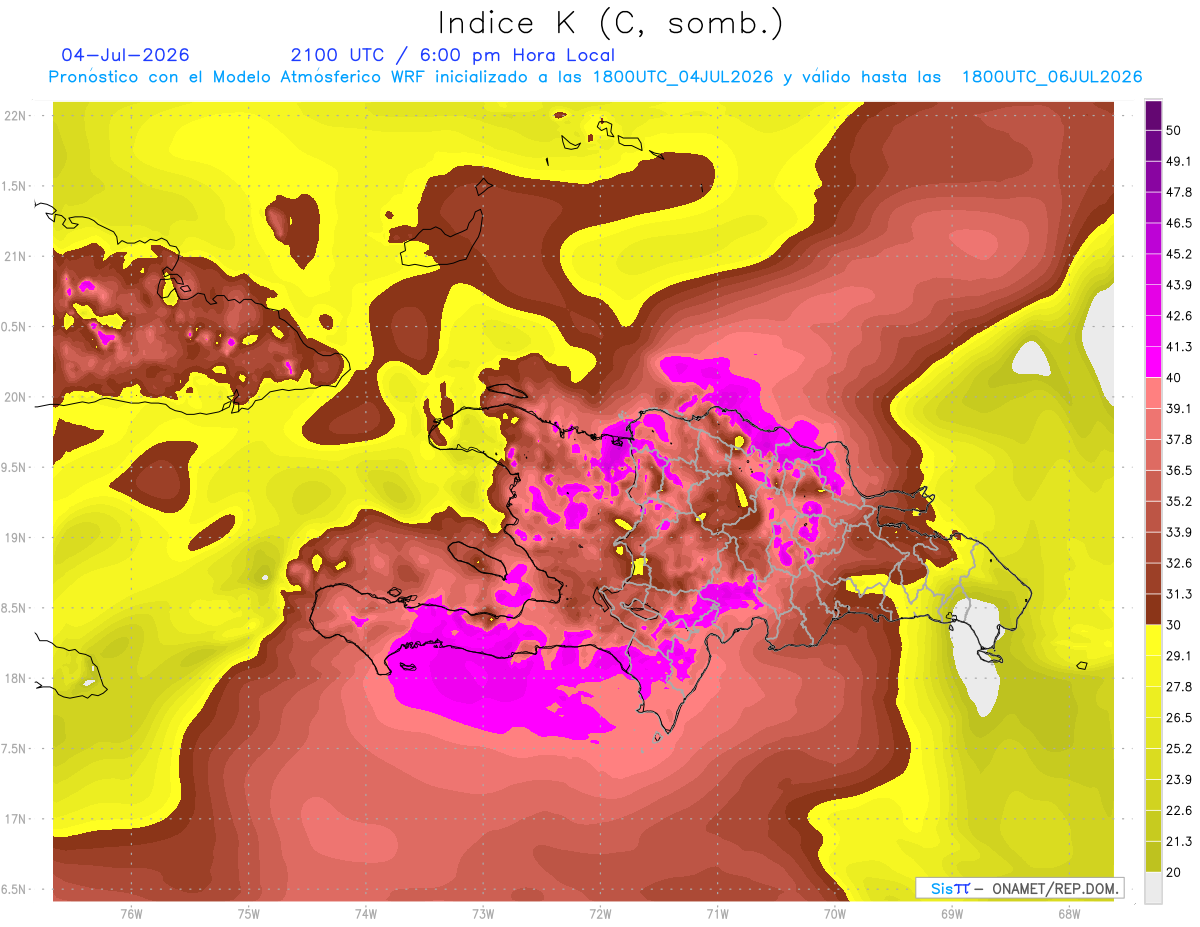This screenshot has width=1200, height=927.
Task: Click the legend value '40'
Action: point(1175,378)
